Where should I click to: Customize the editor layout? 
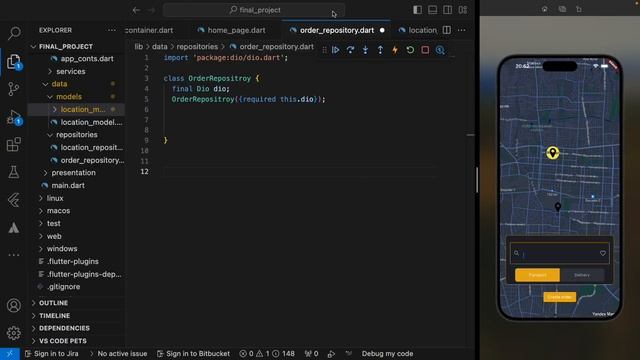coord(462,10)
